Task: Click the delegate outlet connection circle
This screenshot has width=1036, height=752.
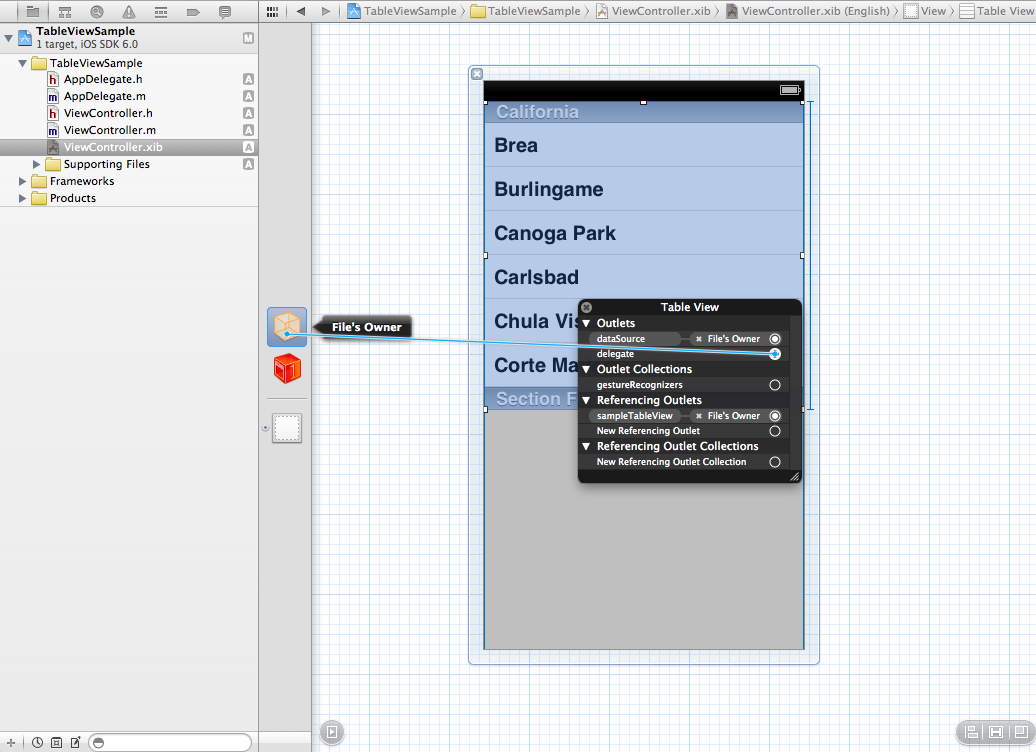Action: coord(775,354)
